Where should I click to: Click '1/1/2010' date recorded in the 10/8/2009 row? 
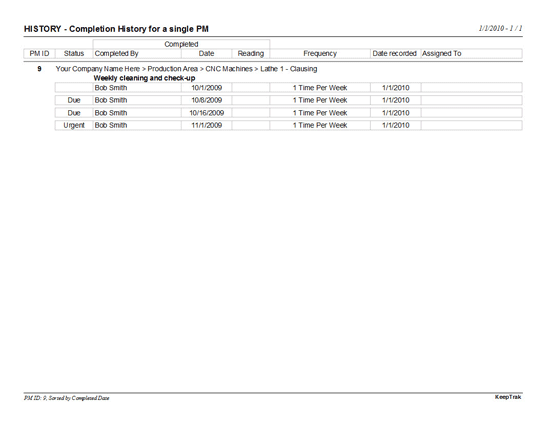(x=396, y=100)
